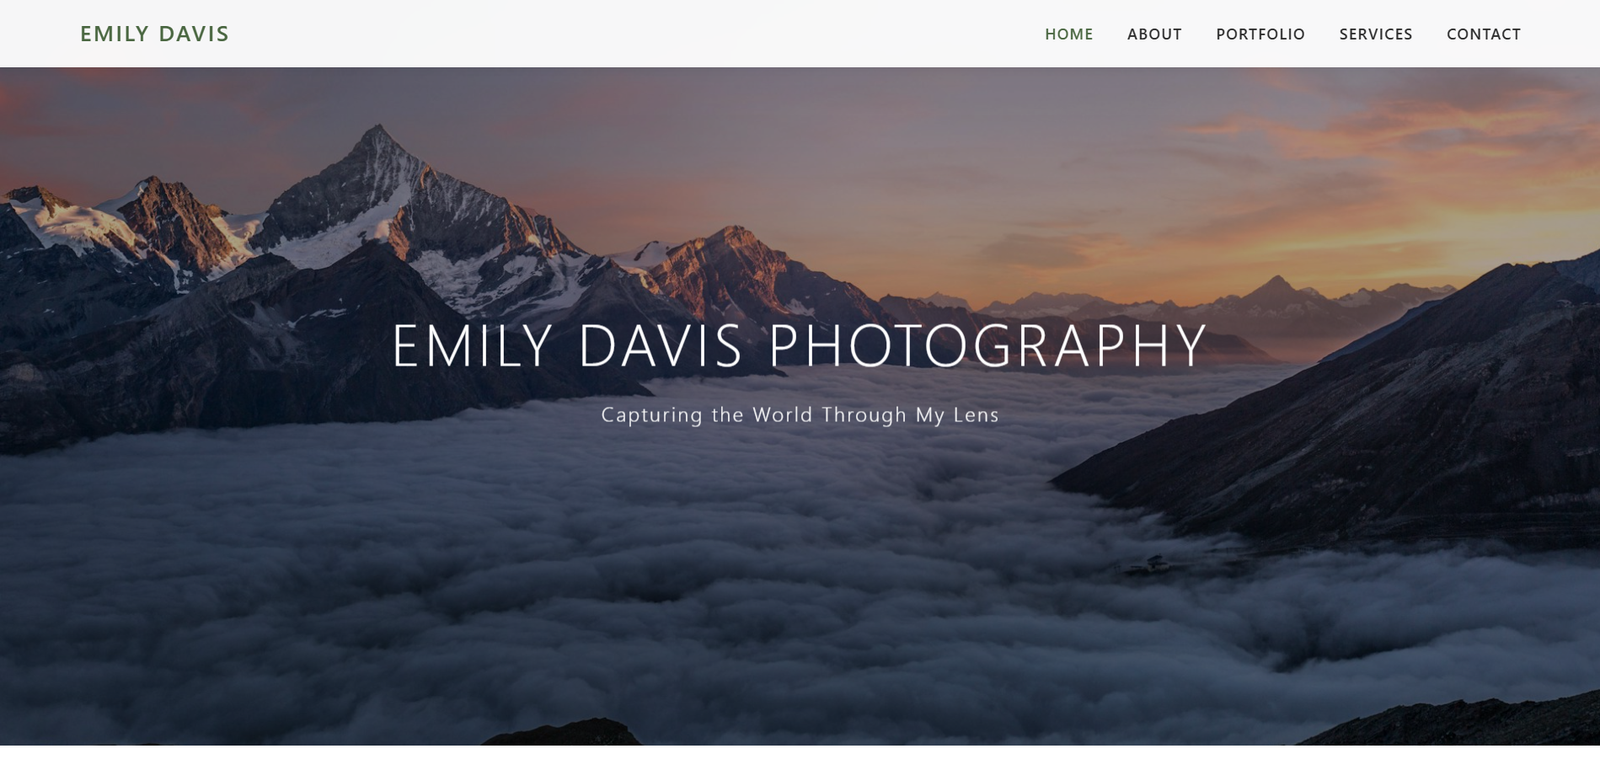Click the EMILY DAVIS logo in header
The image size is (1600, 764).
click(155, 34)
